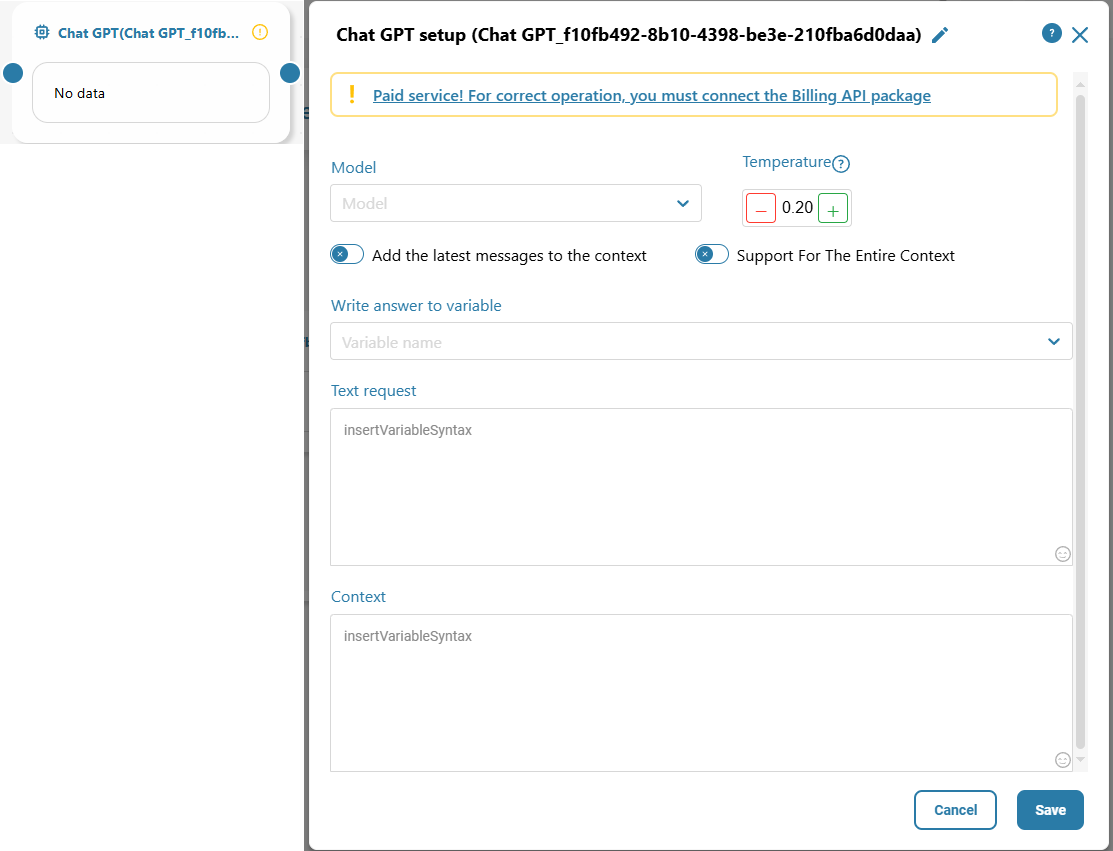Click the yellow exclamation icon in billing banner
The image size is (1113, 851).
click(x=352, y=94)
